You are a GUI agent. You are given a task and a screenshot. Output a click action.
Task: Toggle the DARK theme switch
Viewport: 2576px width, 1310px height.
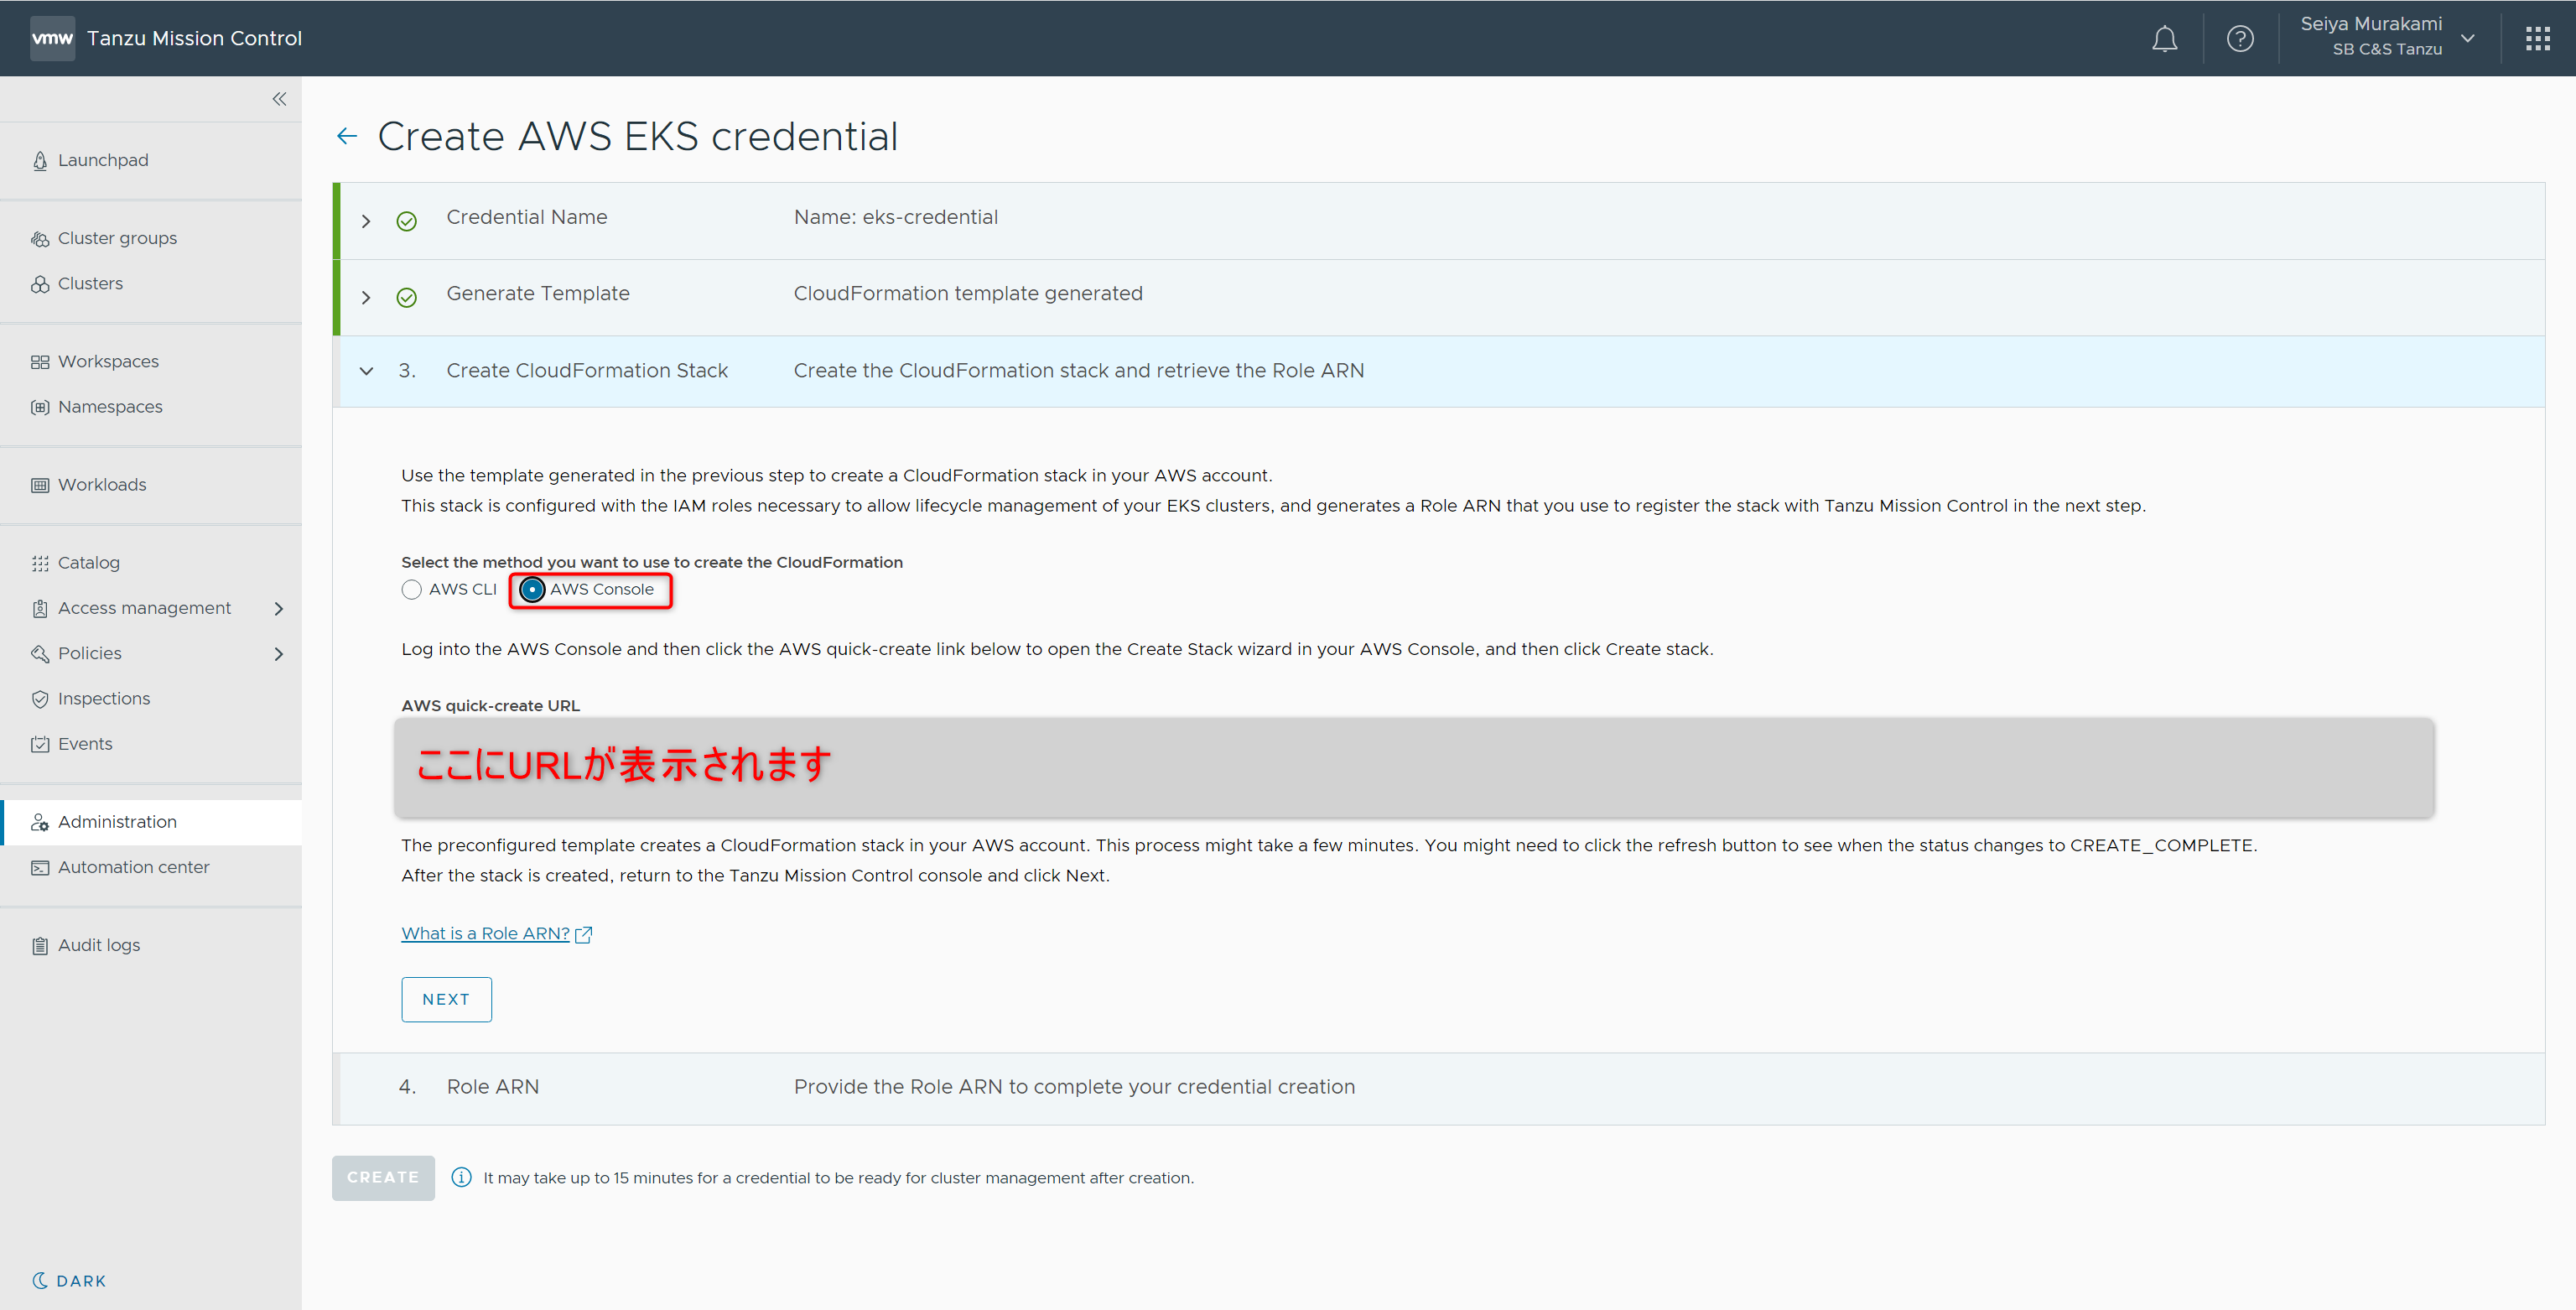[x=68, y=1280]
